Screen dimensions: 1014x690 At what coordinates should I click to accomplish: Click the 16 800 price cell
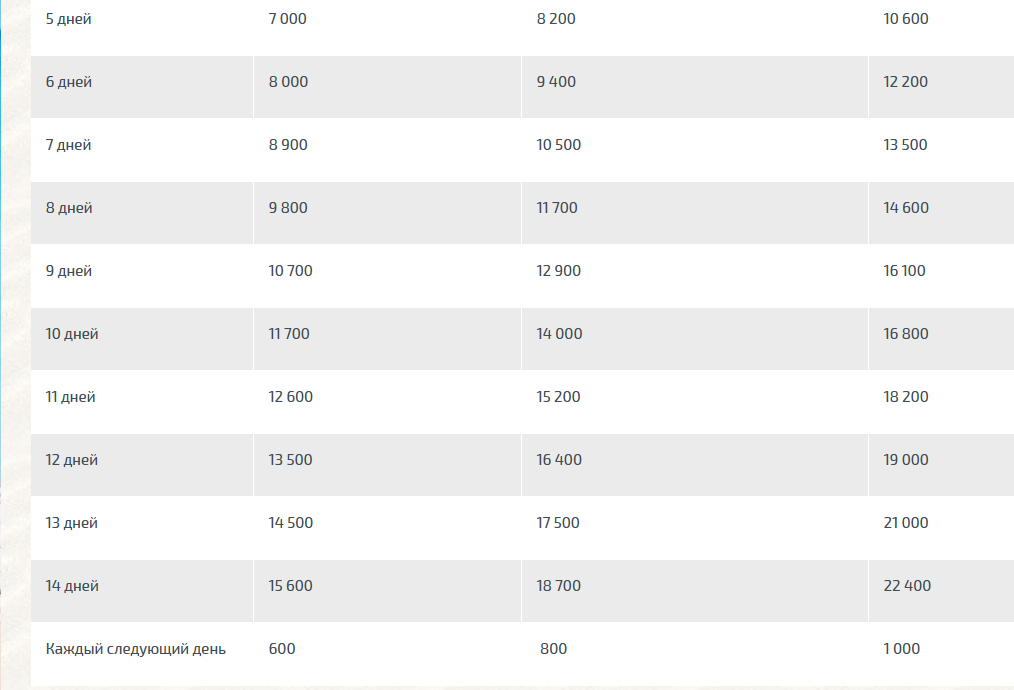point(906,334)
